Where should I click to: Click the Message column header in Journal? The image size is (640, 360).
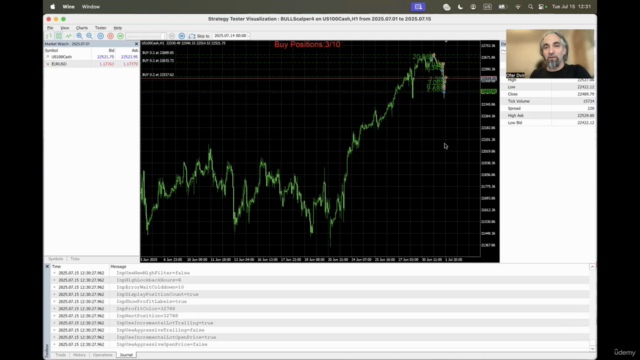pyautogui.click(x=349, y=266)
